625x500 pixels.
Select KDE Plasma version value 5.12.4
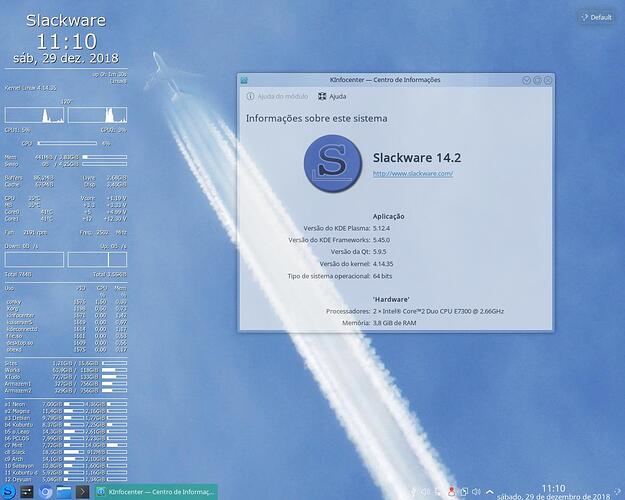click(x=381, y=228)
